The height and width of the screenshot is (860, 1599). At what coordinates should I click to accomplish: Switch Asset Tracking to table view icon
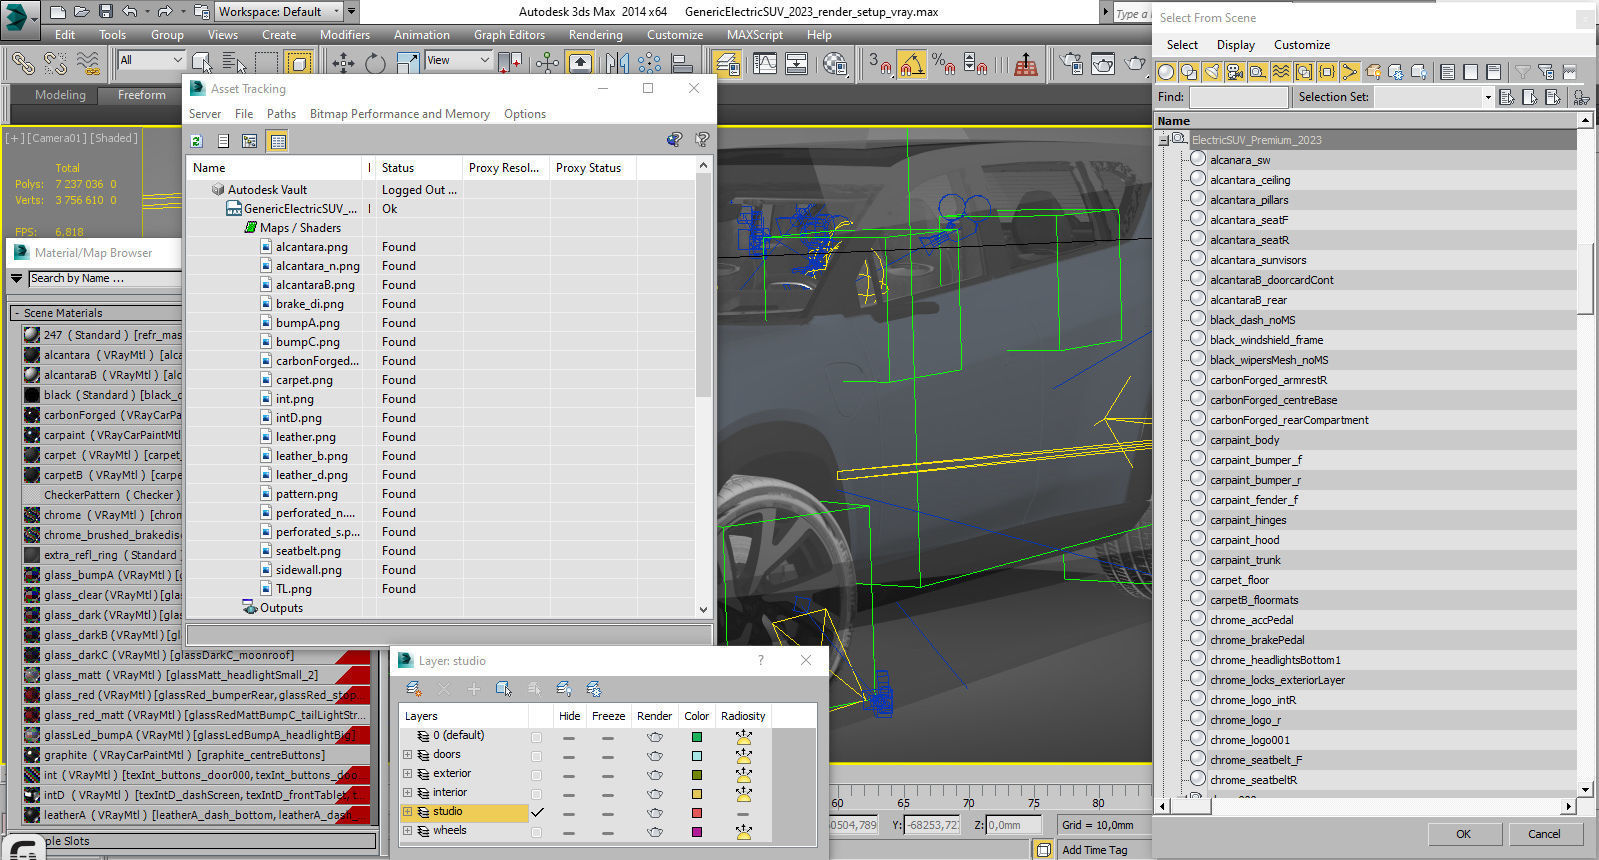278,141
